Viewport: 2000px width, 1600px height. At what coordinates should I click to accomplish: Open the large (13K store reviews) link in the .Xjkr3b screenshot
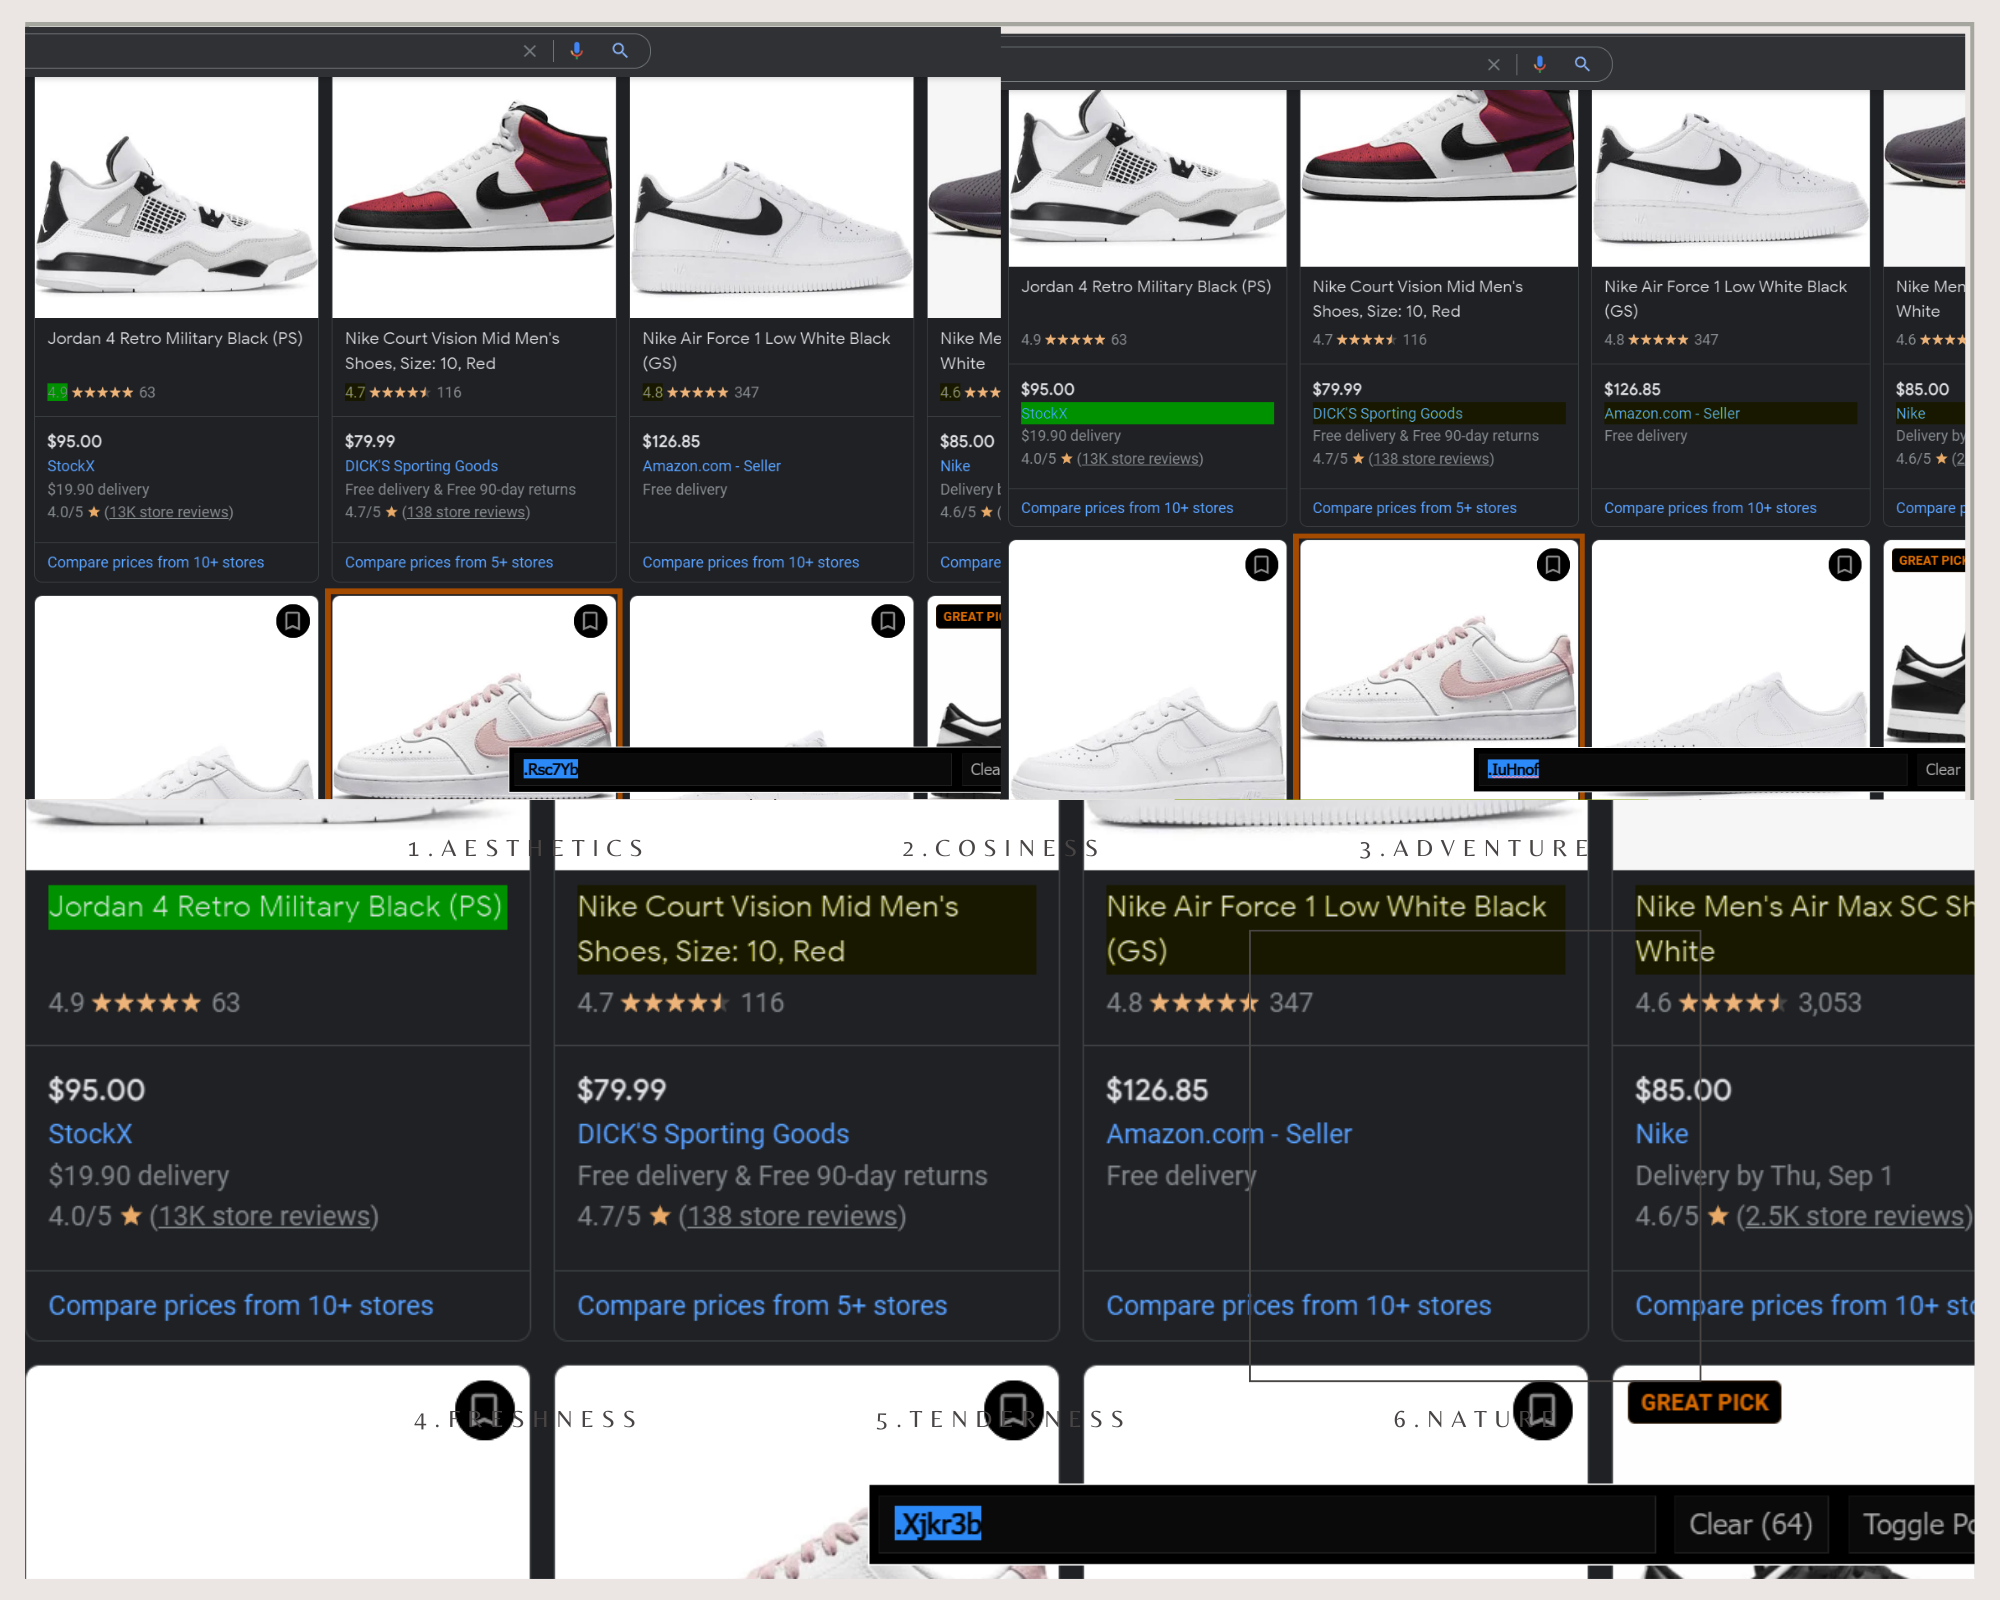click(264, 1216)
